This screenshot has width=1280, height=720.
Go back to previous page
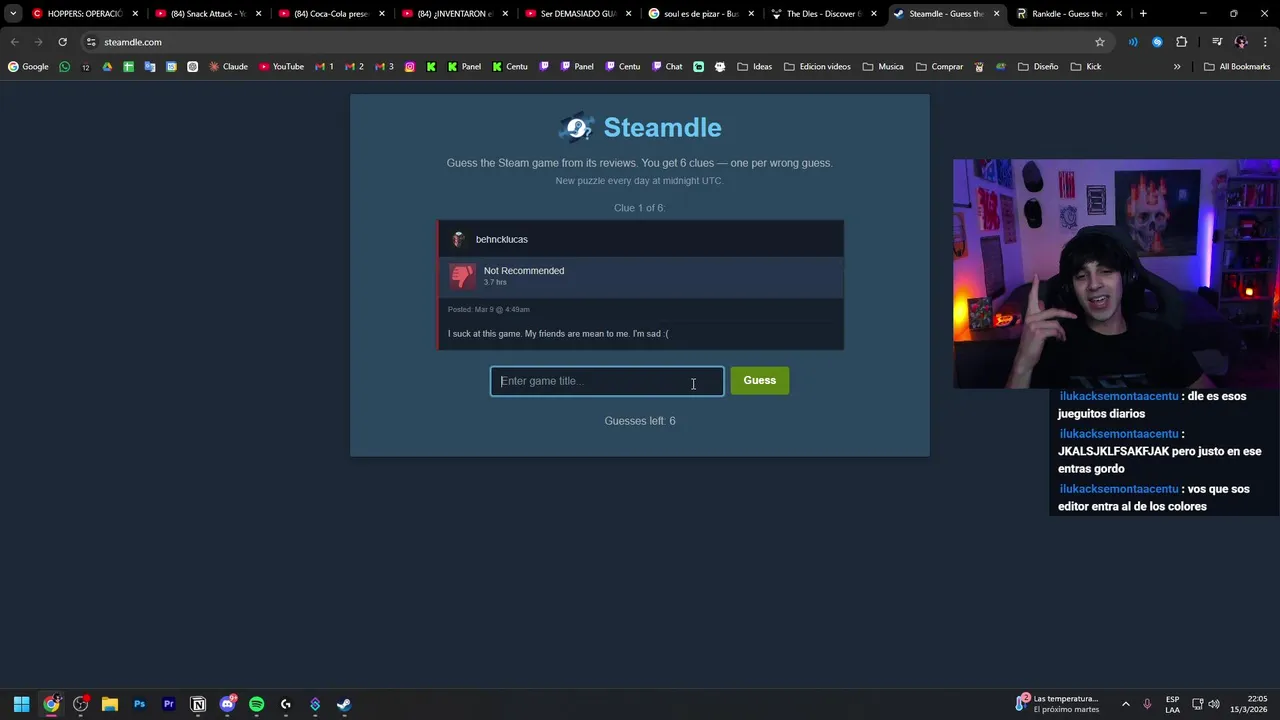(14, 42)
